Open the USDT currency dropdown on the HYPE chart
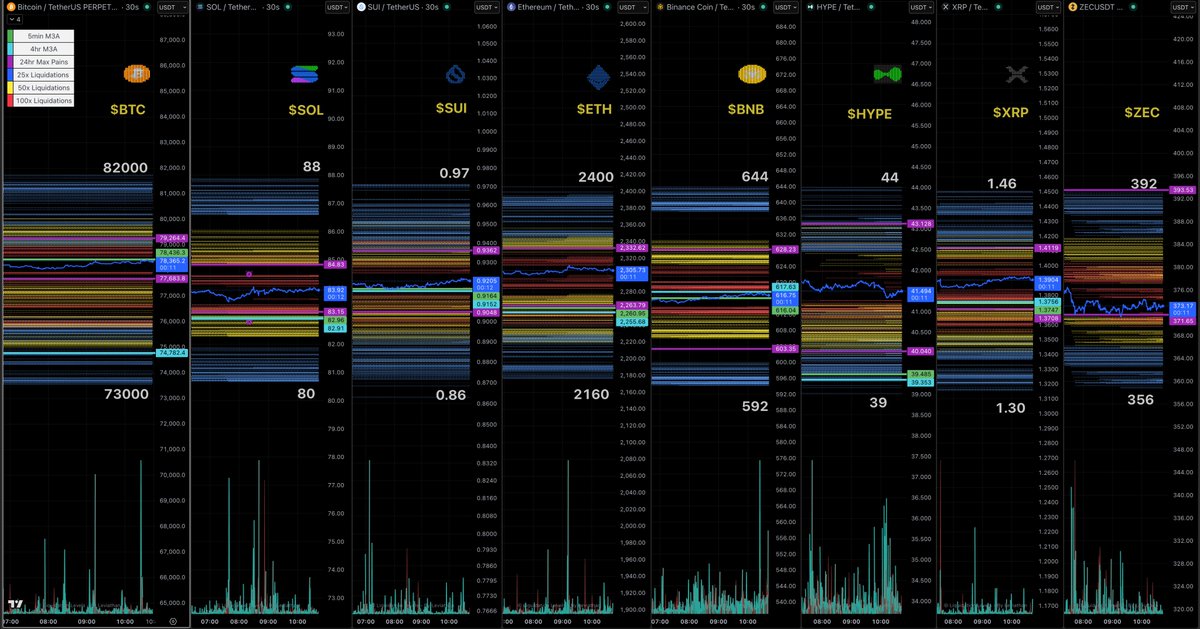This screenshot has width=1200, height=629. coord(920,6)
